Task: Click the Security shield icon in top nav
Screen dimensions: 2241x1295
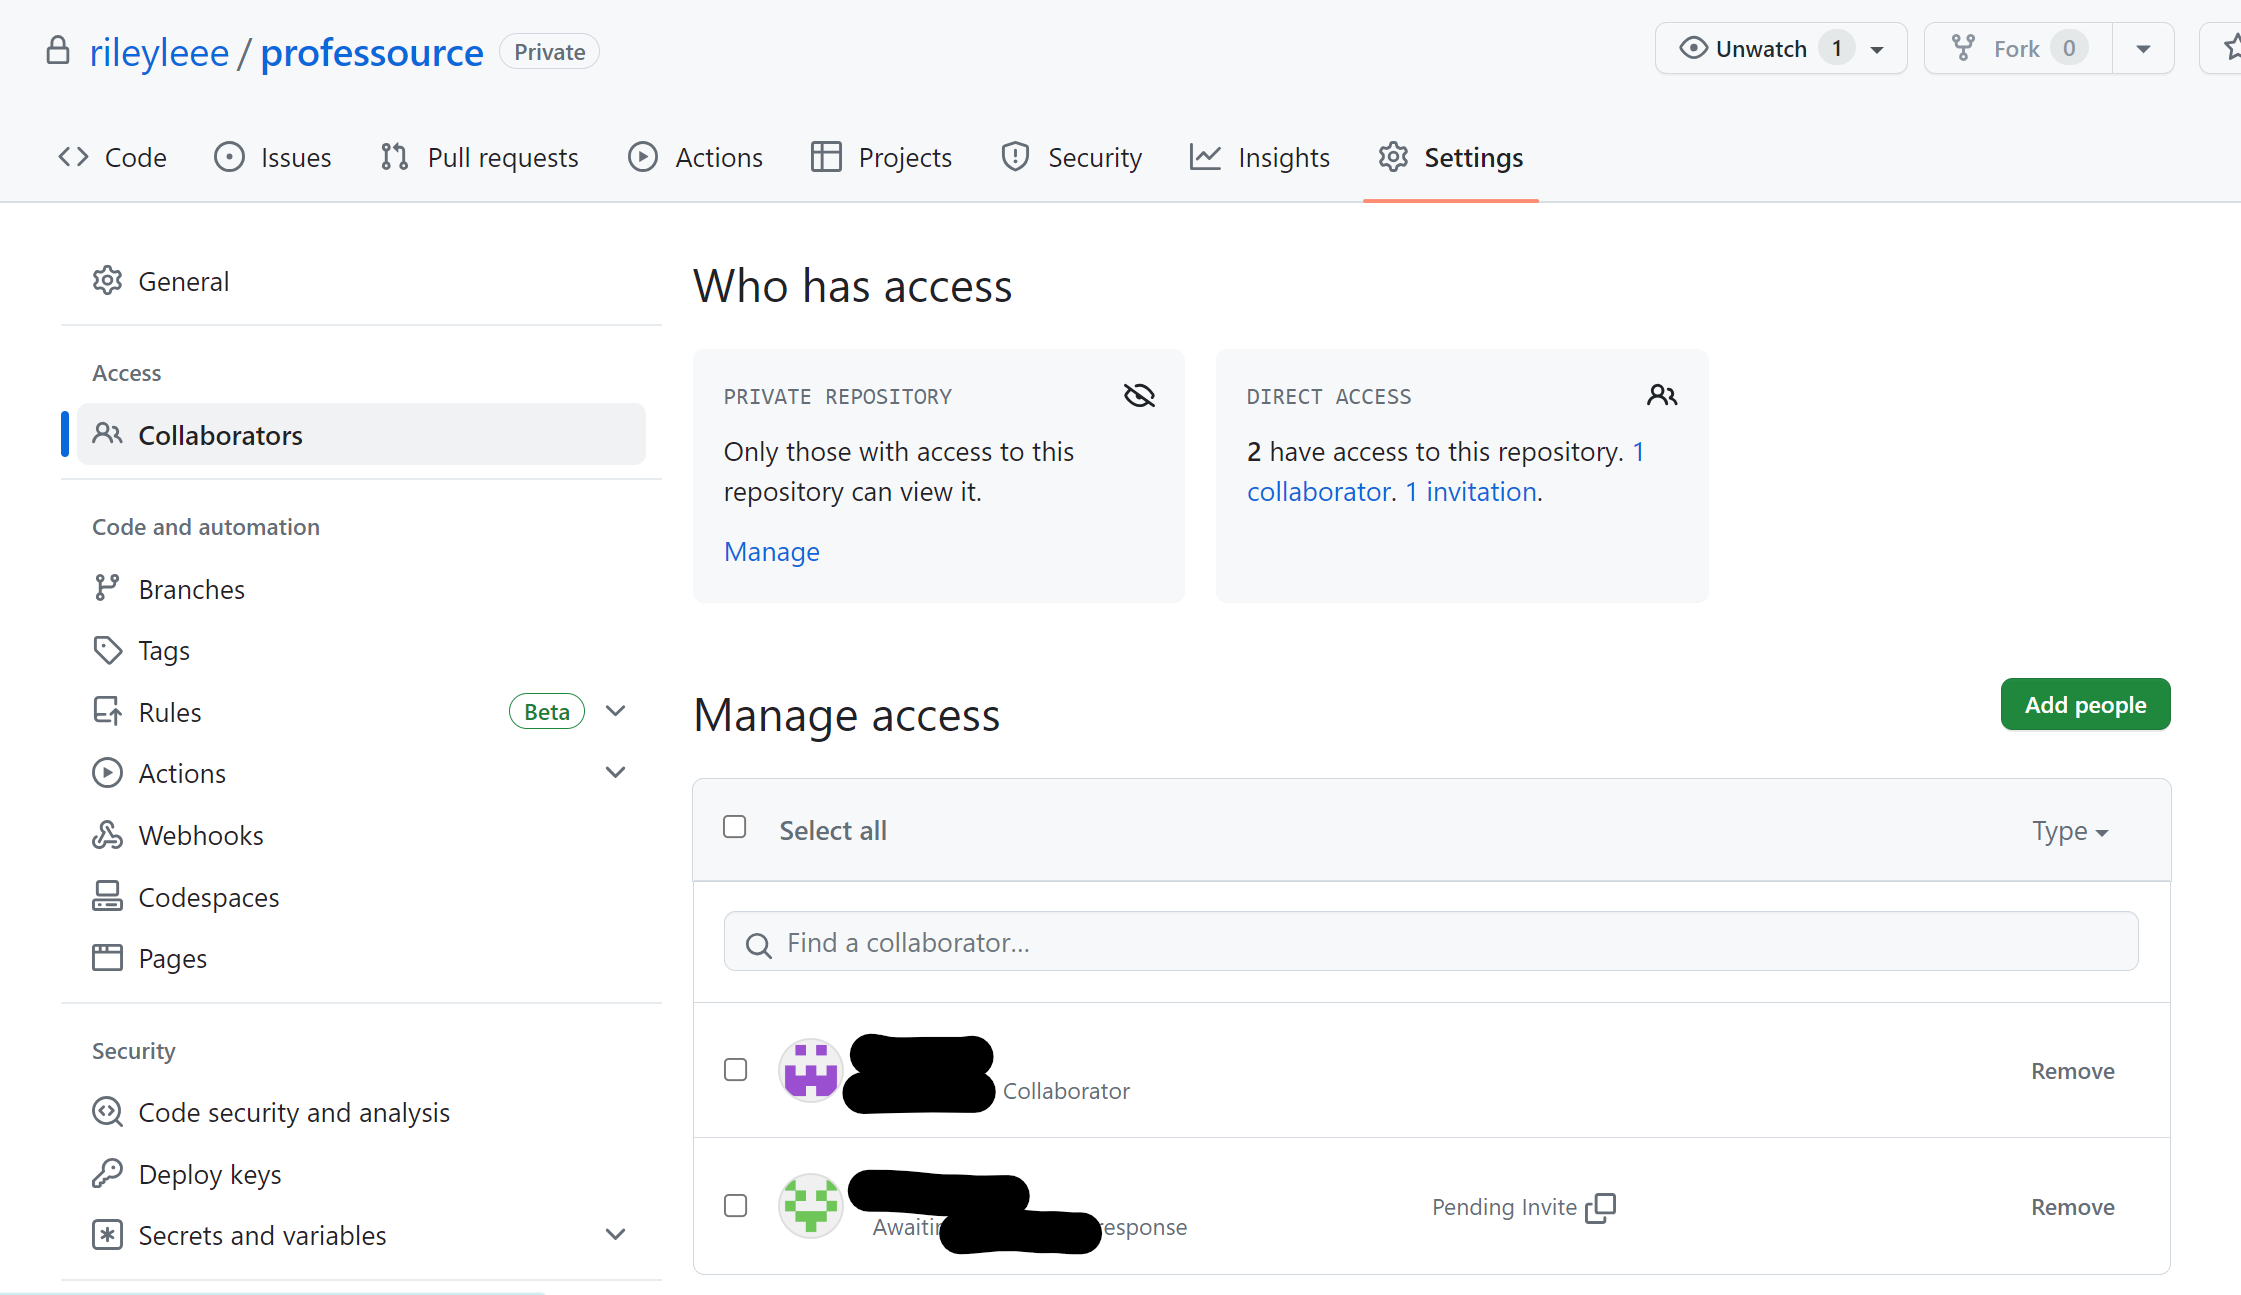Action: click(1015, 157)
